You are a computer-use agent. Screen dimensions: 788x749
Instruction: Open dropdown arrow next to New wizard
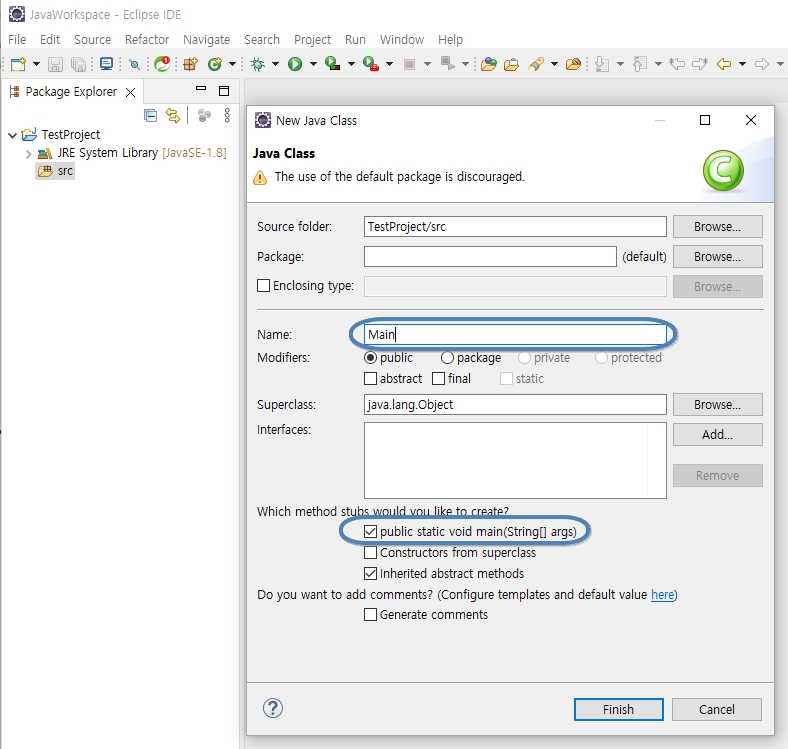click(36, 64)
